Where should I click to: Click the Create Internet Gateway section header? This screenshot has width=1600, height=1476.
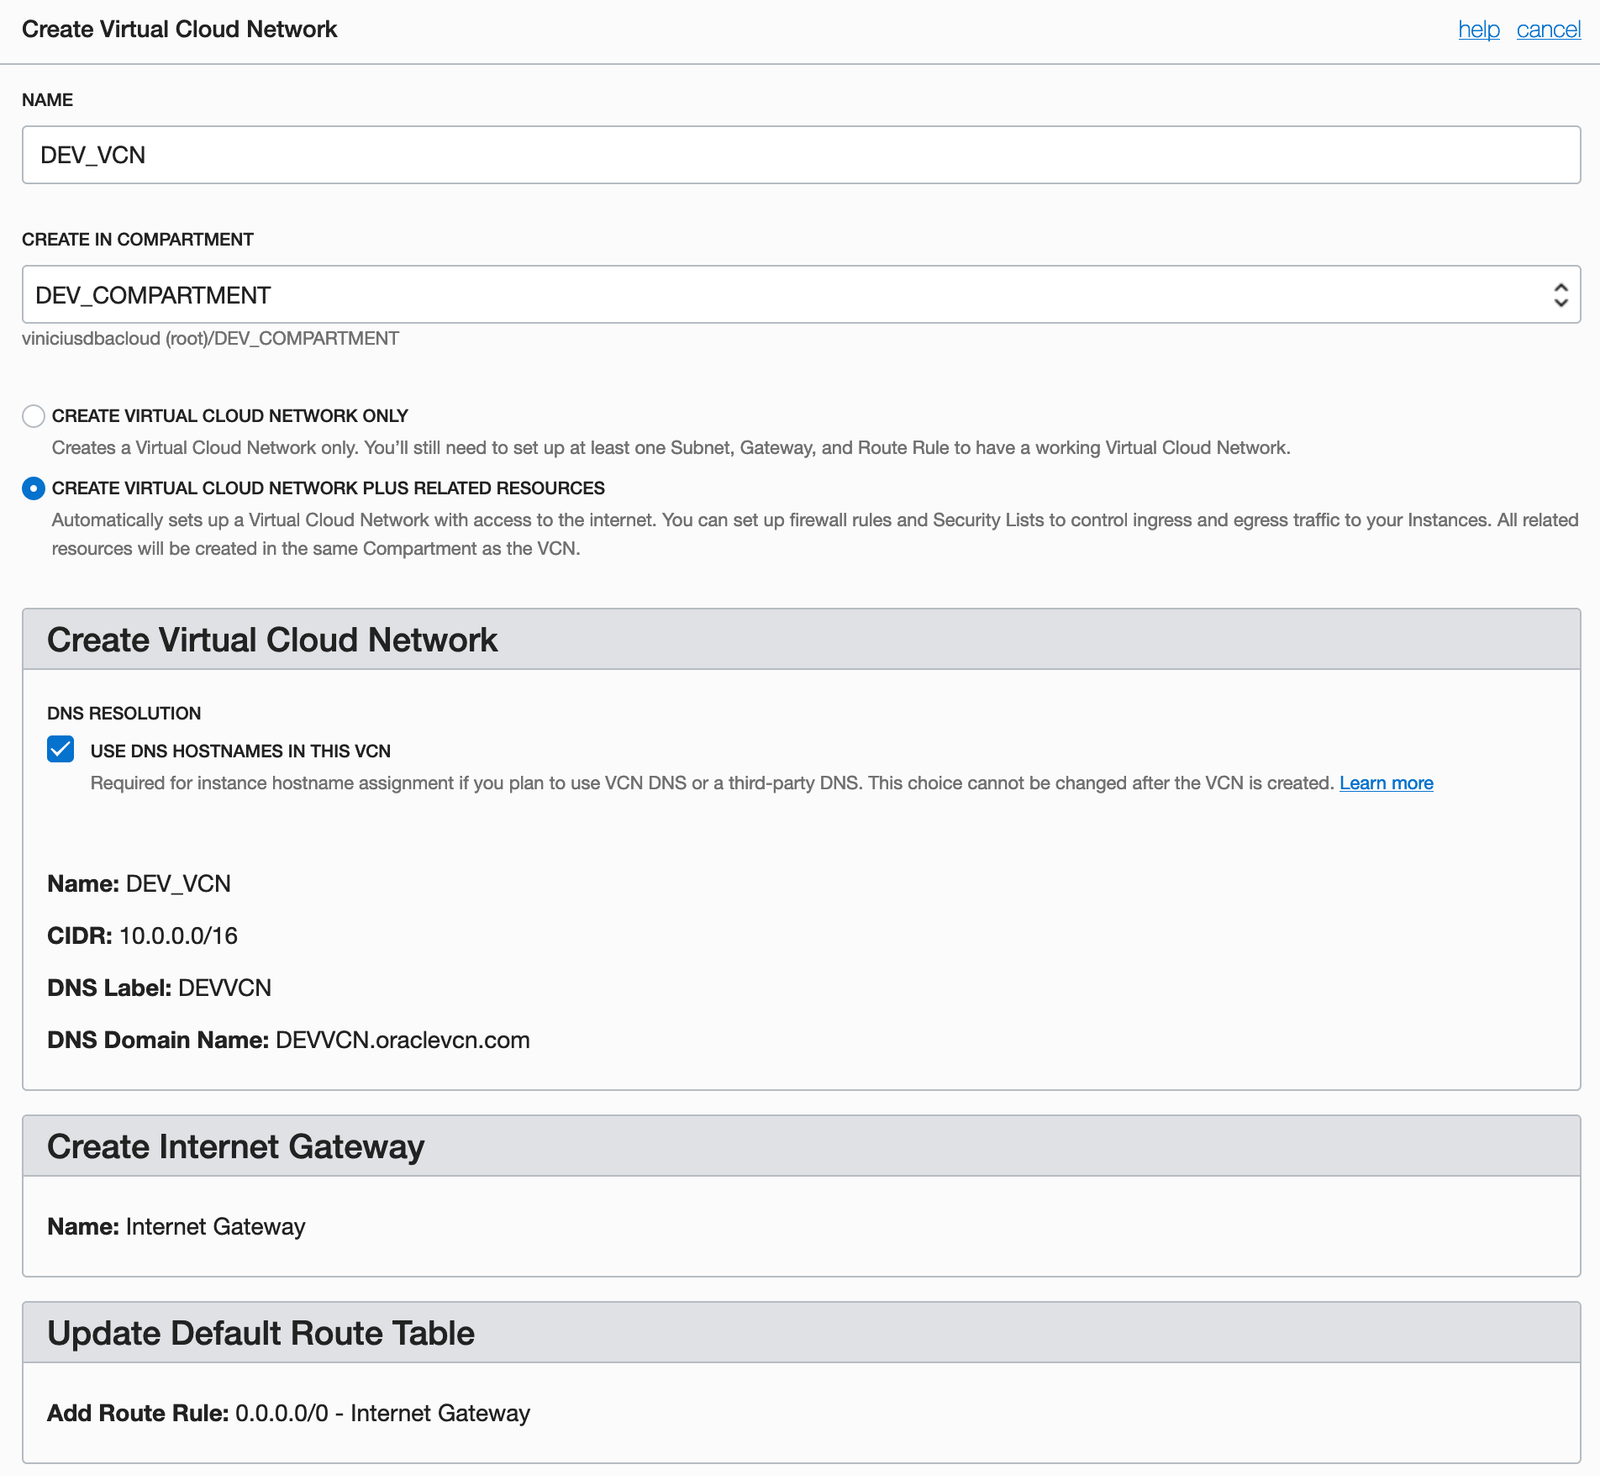[x=236, y=1146]
